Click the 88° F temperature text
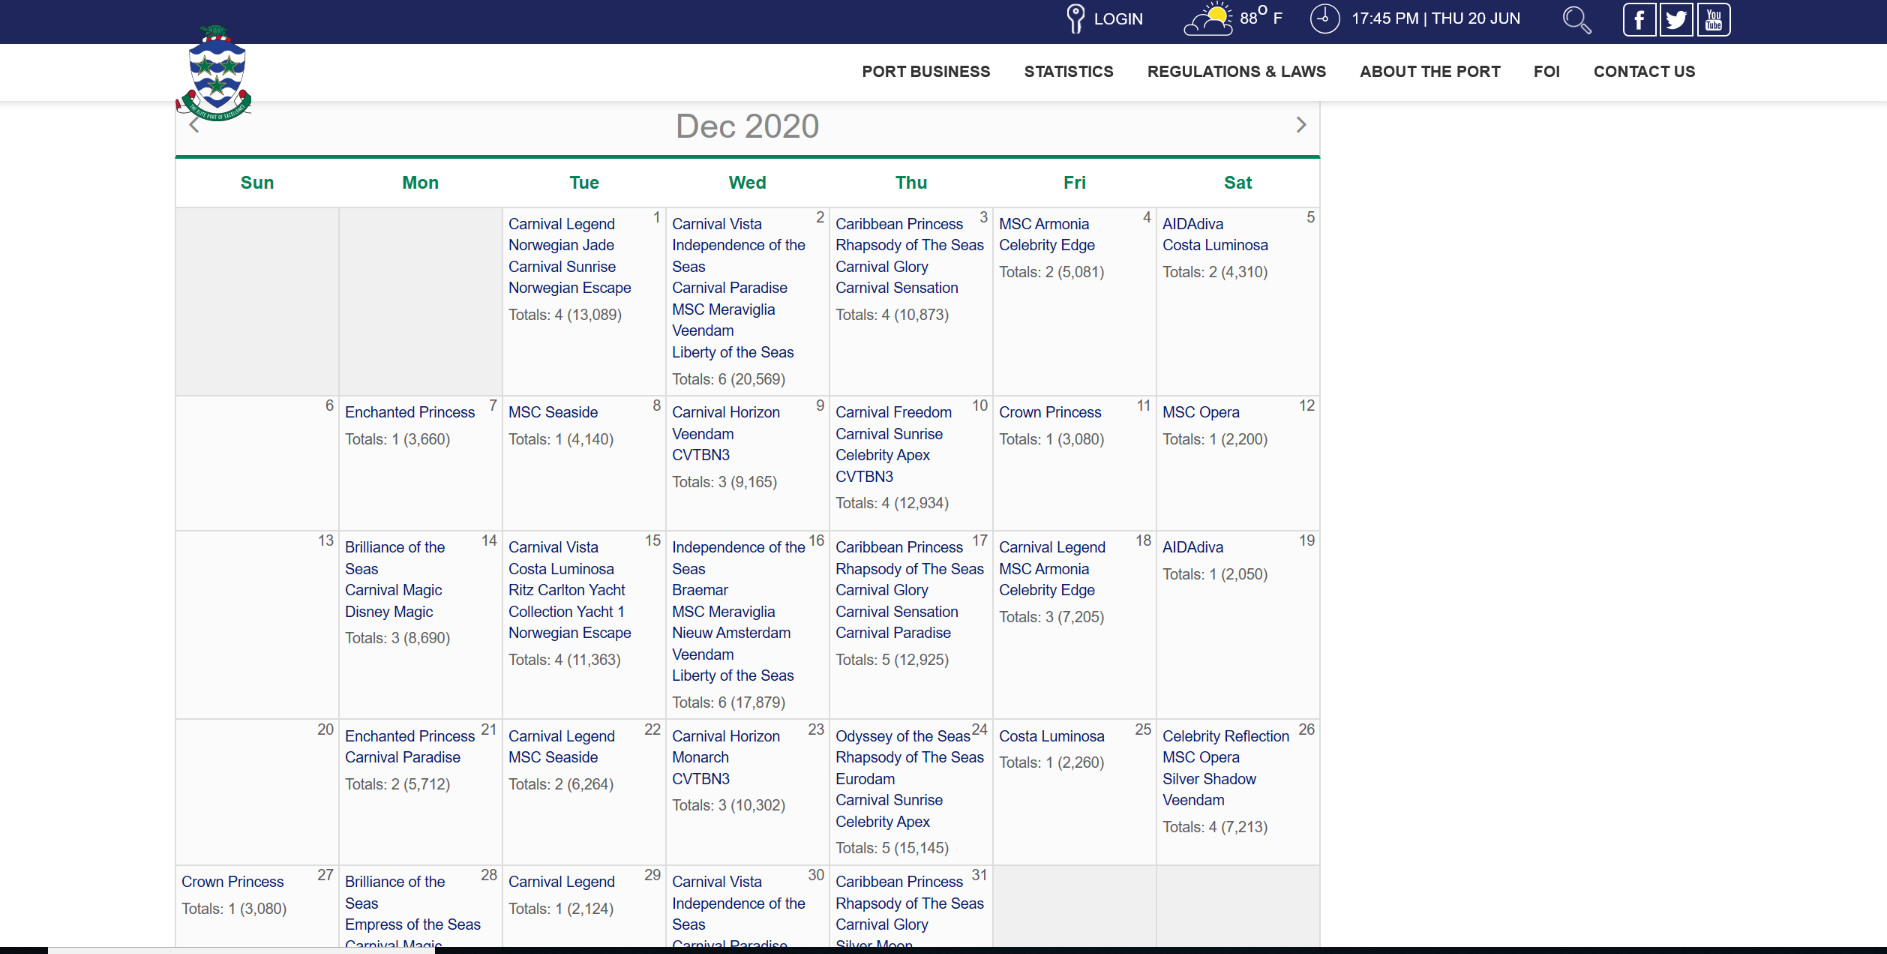The width and height of the screenshot is (1887, 954). pos(1261,17)
